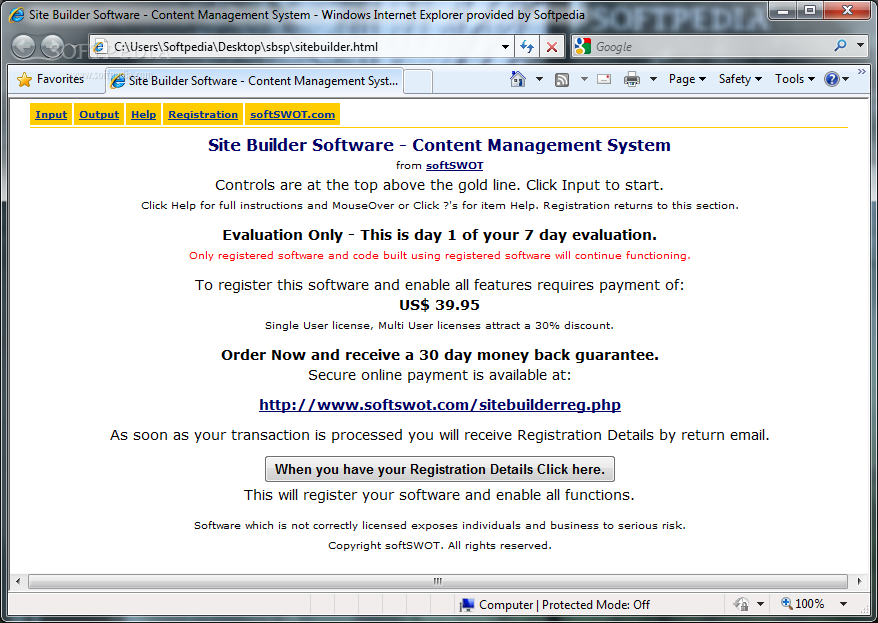Image resolution: width=878 pixels, height=623 pixels.
Task: Click the Google search provider icon
Action: tap(583, 46)
